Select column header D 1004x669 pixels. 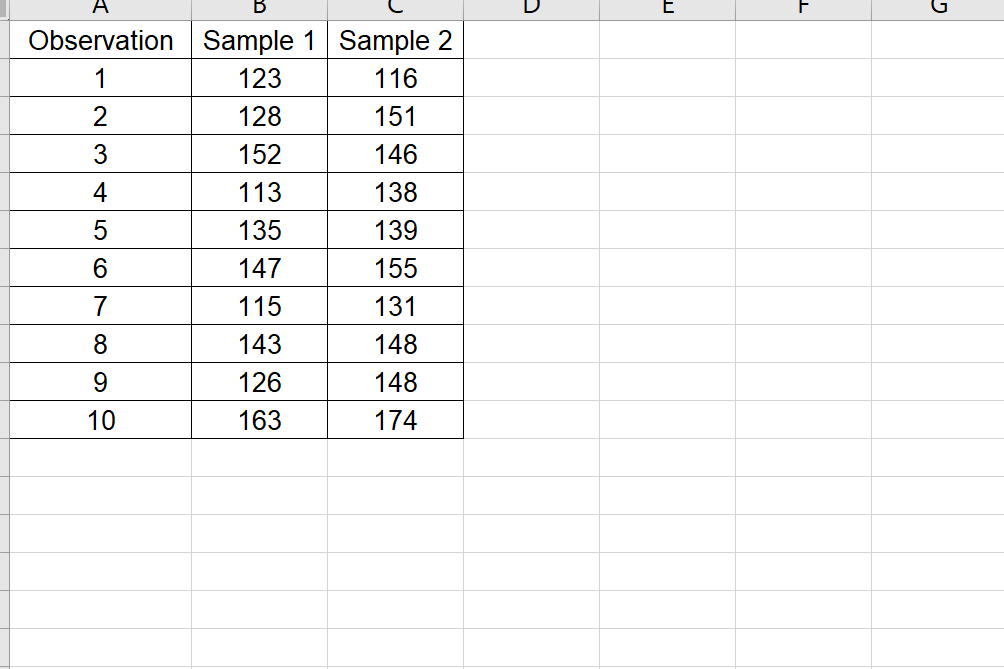(530, 8)
